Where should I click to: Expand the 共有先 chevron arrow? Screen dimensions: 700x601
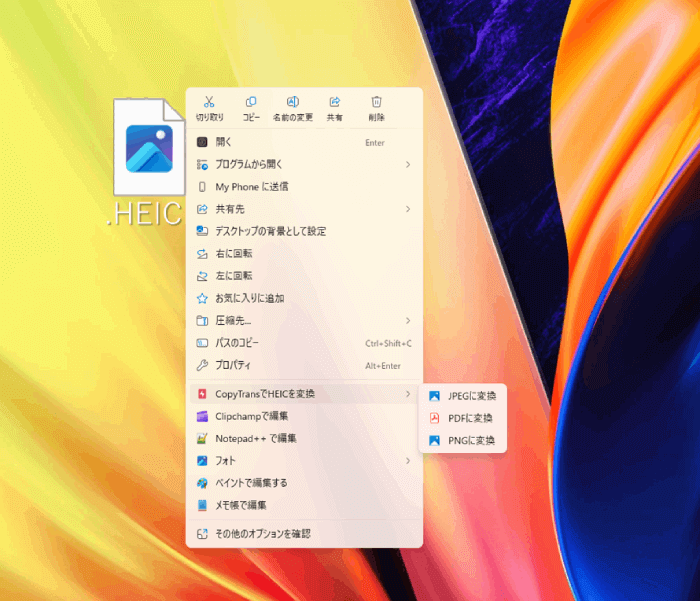point(408,209)
